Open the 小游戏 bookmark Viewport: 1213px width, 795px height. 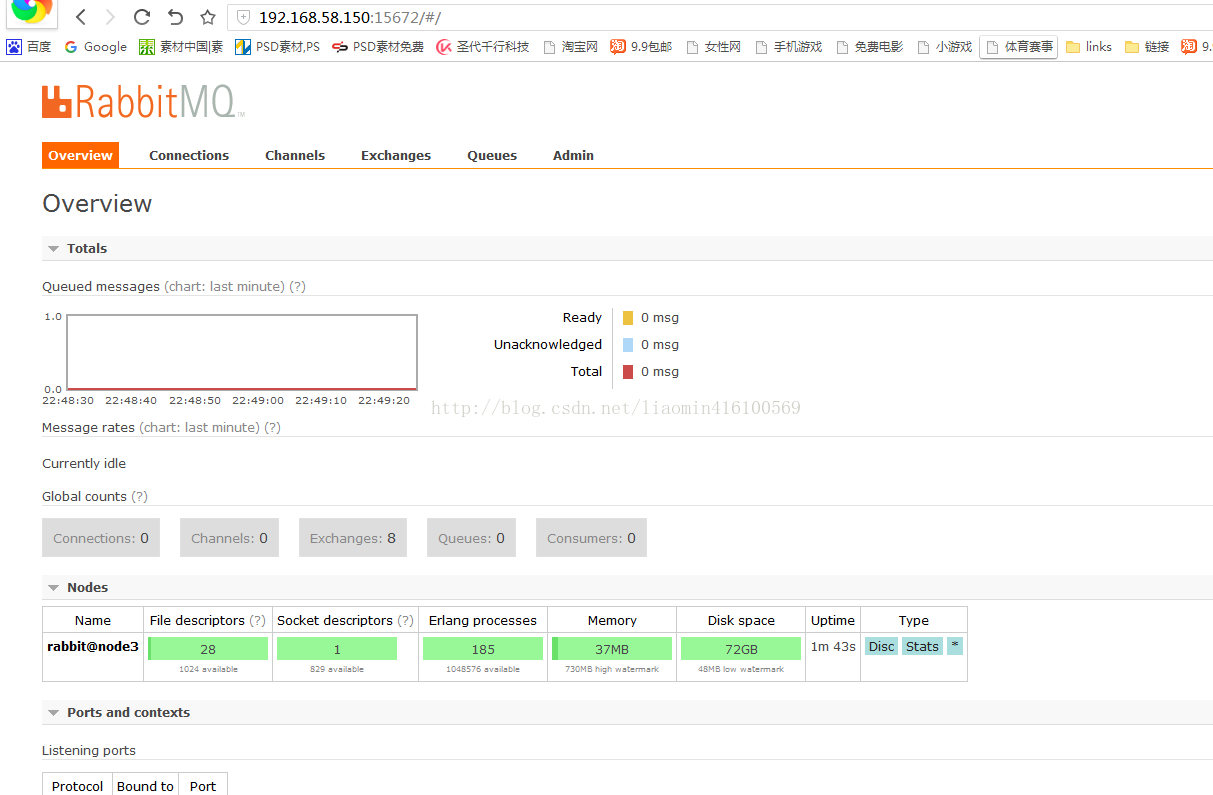(944, 47)
